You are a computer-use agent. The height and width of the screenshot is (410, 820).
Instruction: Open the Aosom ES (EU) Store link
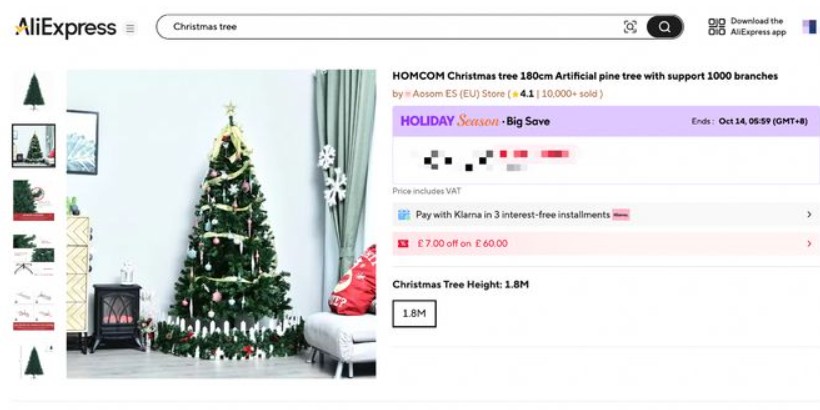point(458,94)
